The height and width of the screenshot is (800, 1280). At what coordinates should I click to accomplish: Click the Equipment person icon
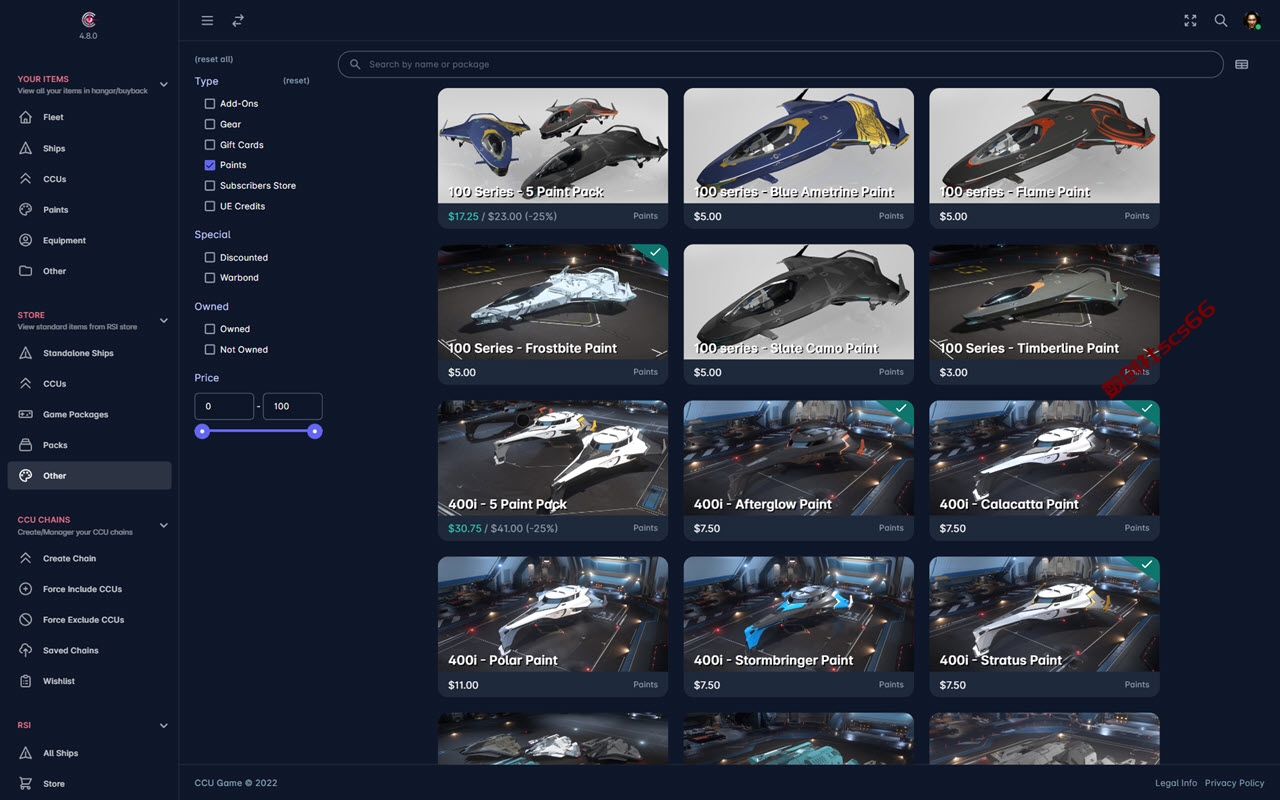point(26,240)
